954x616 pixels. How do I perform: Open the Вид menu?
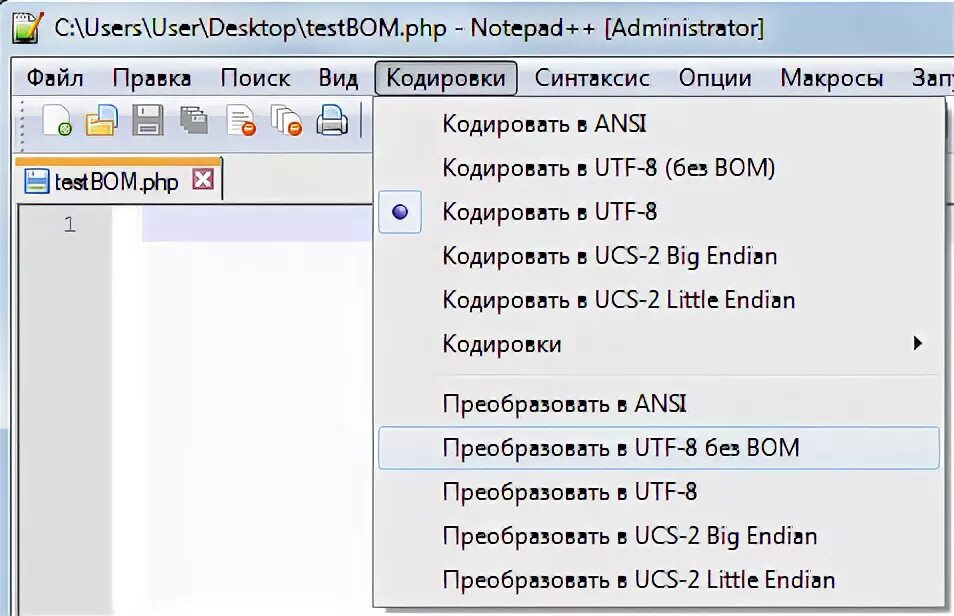point(338,79)
